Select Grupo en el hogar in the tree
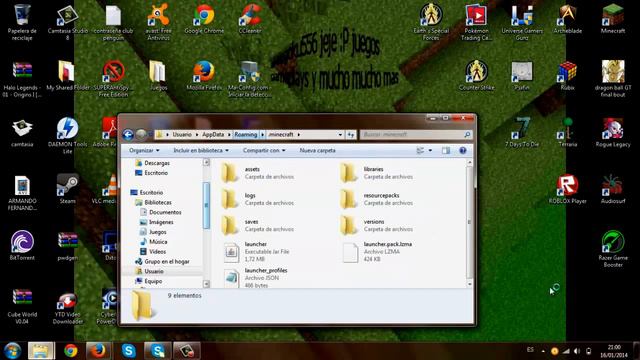 (162, 261)
